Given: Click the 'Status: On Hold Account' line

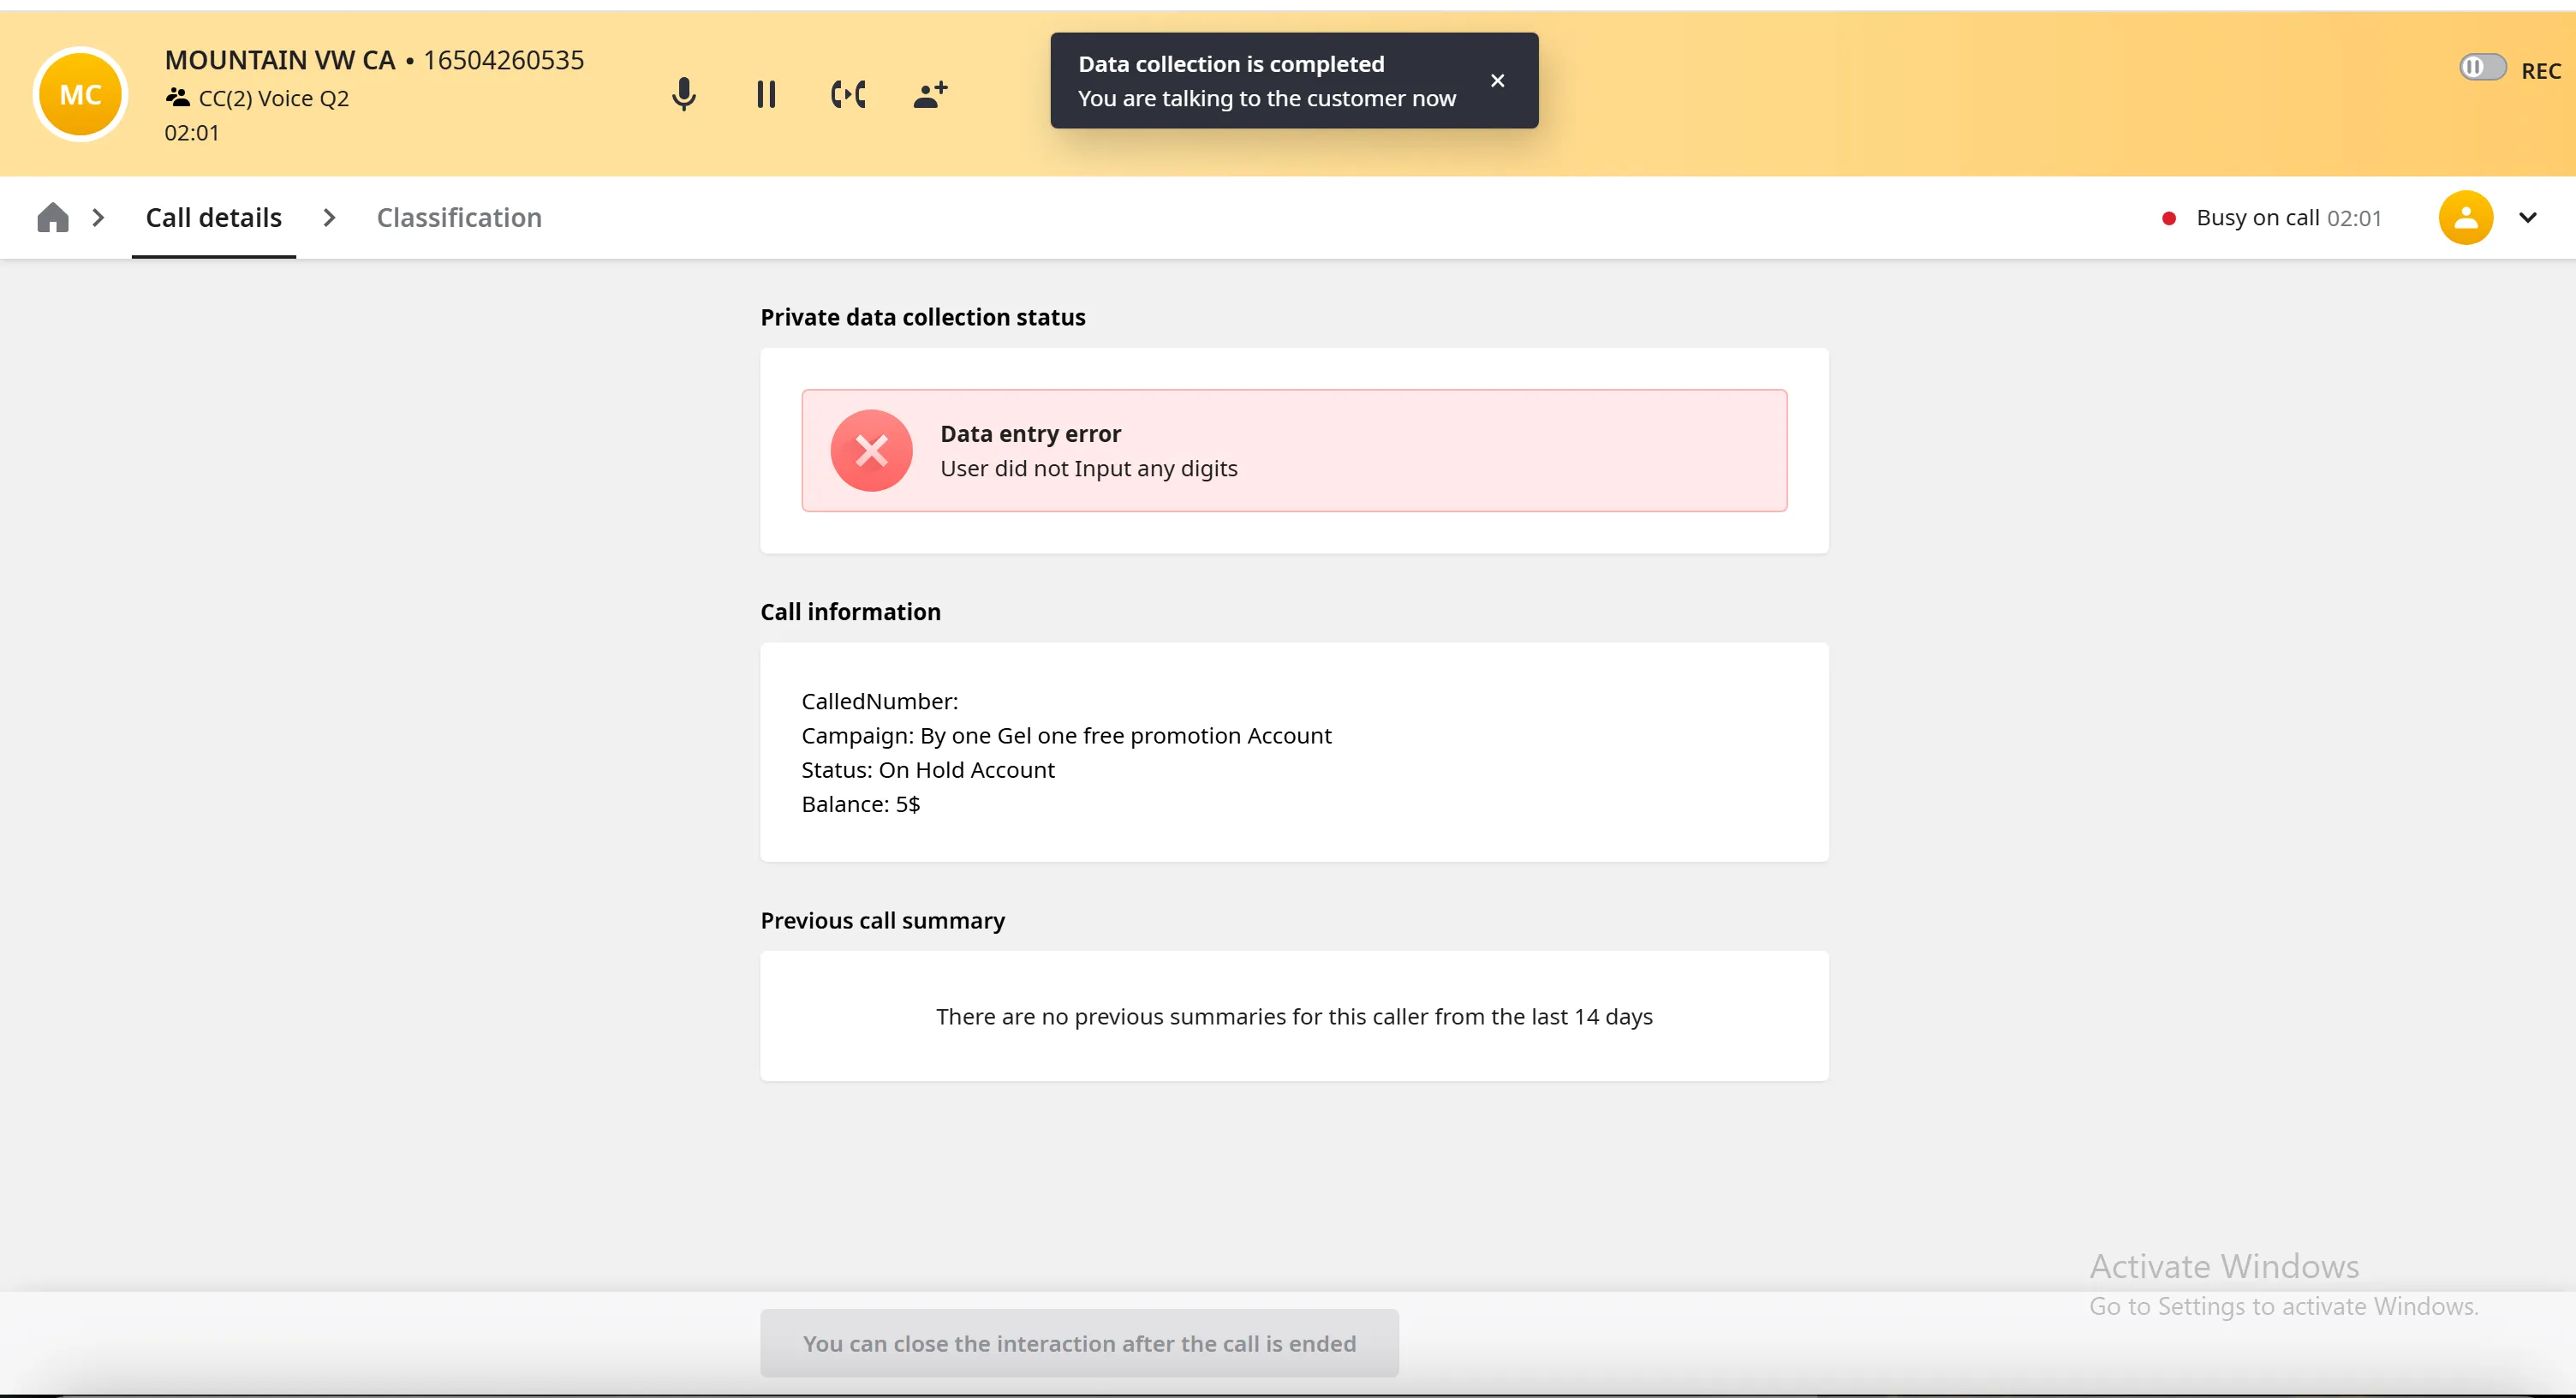Looking at the screenshot, I should (927, 770).
